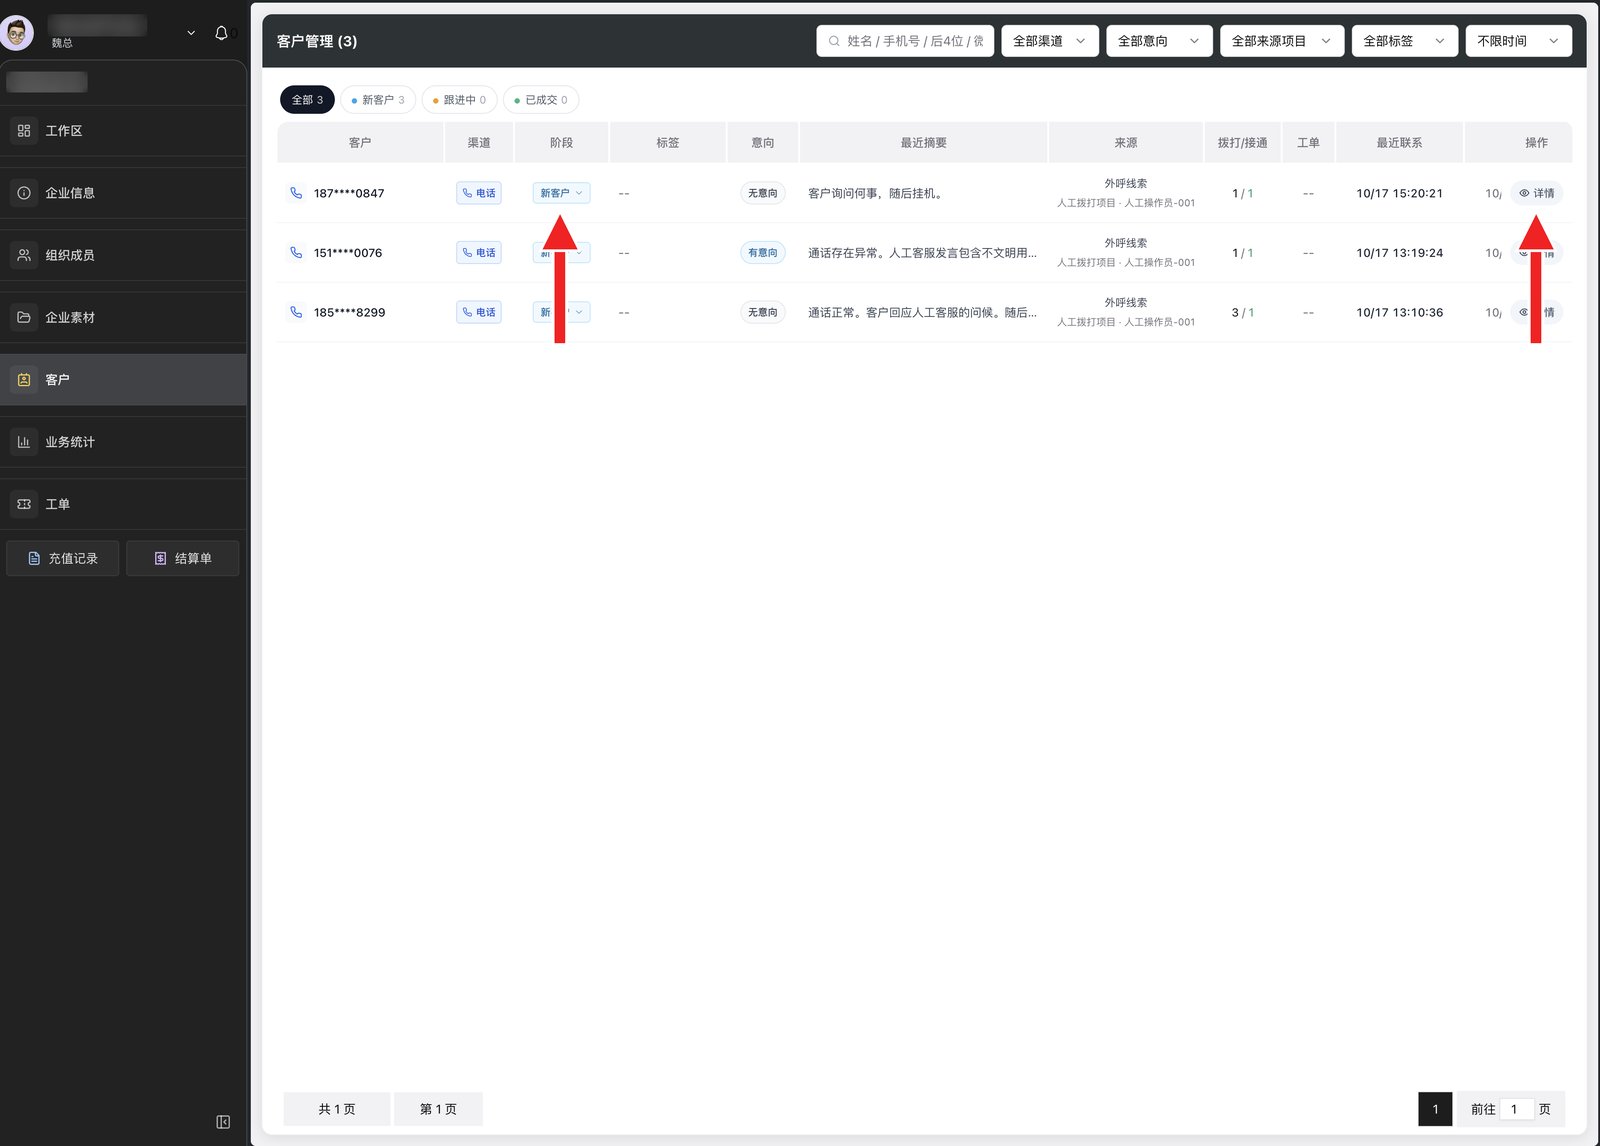Open the 全部意向 dropdown

click(1159, 41)
